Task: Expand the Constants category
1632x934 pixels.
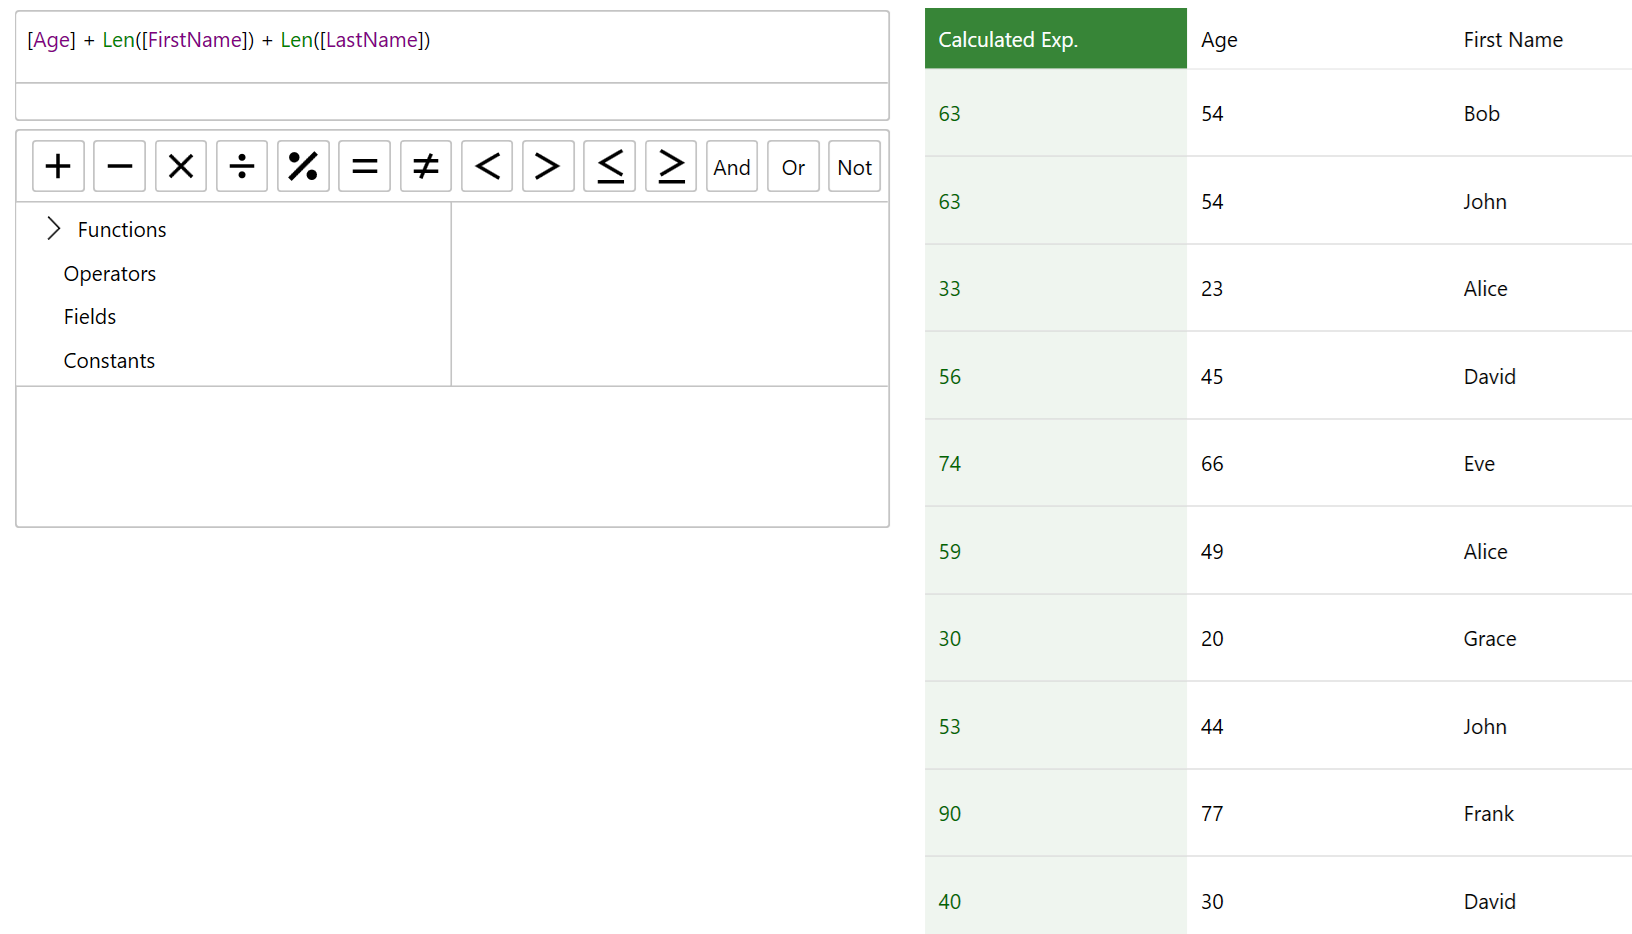Action: coord(109,360)
